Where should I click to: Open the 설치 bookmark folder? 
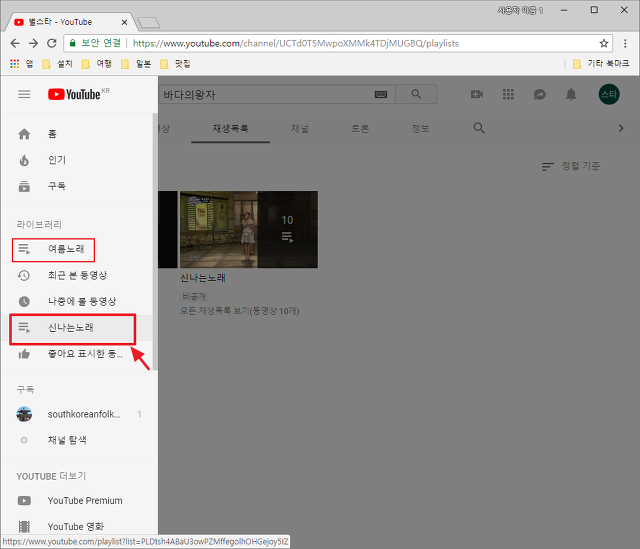(57, 64)
